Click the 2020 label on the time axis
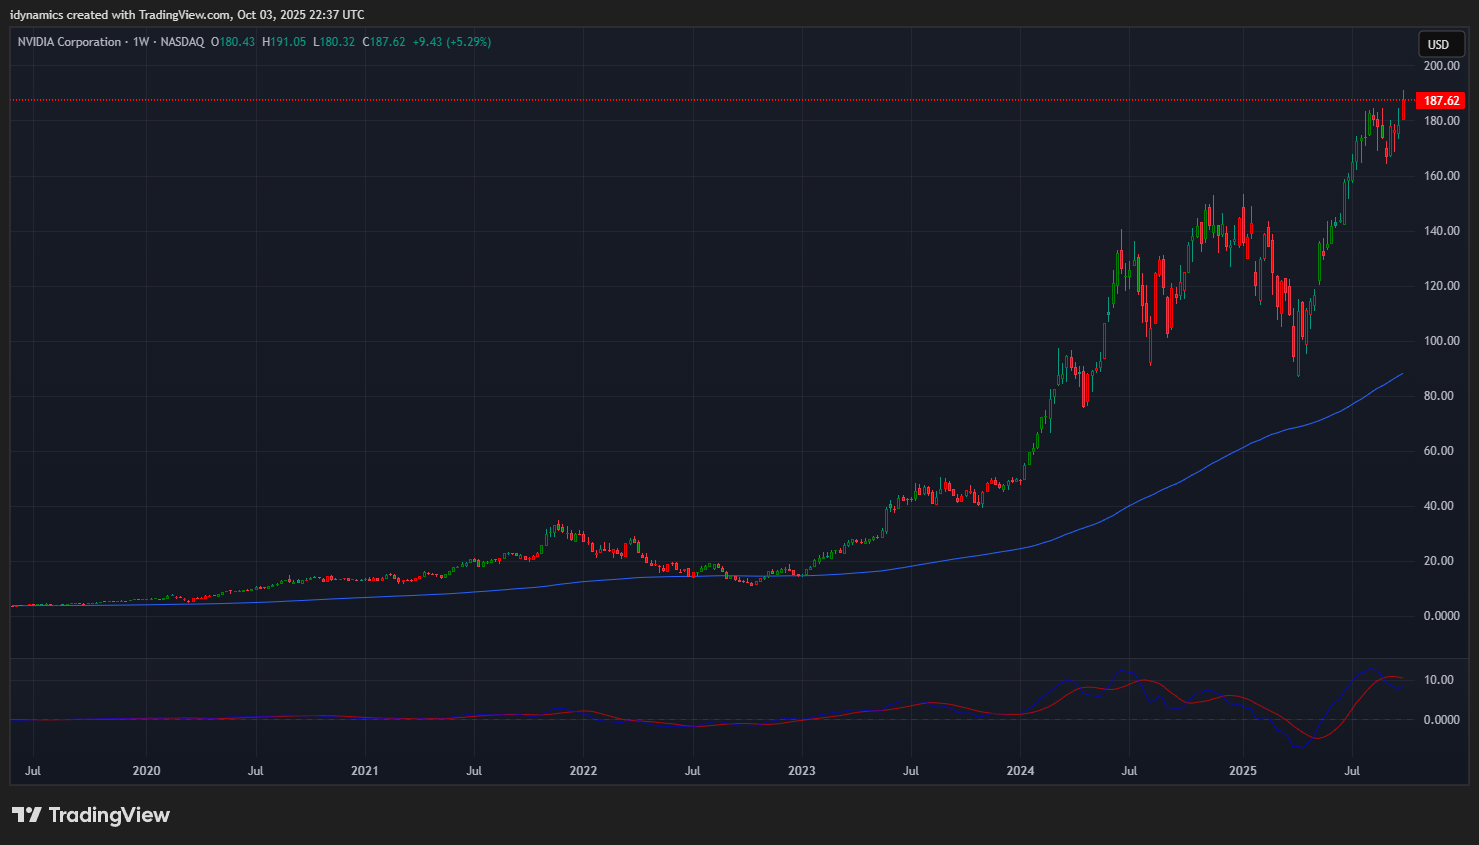Image resolution: width=1479 pixels, height=845 pixels. click(x=146, y=771)
